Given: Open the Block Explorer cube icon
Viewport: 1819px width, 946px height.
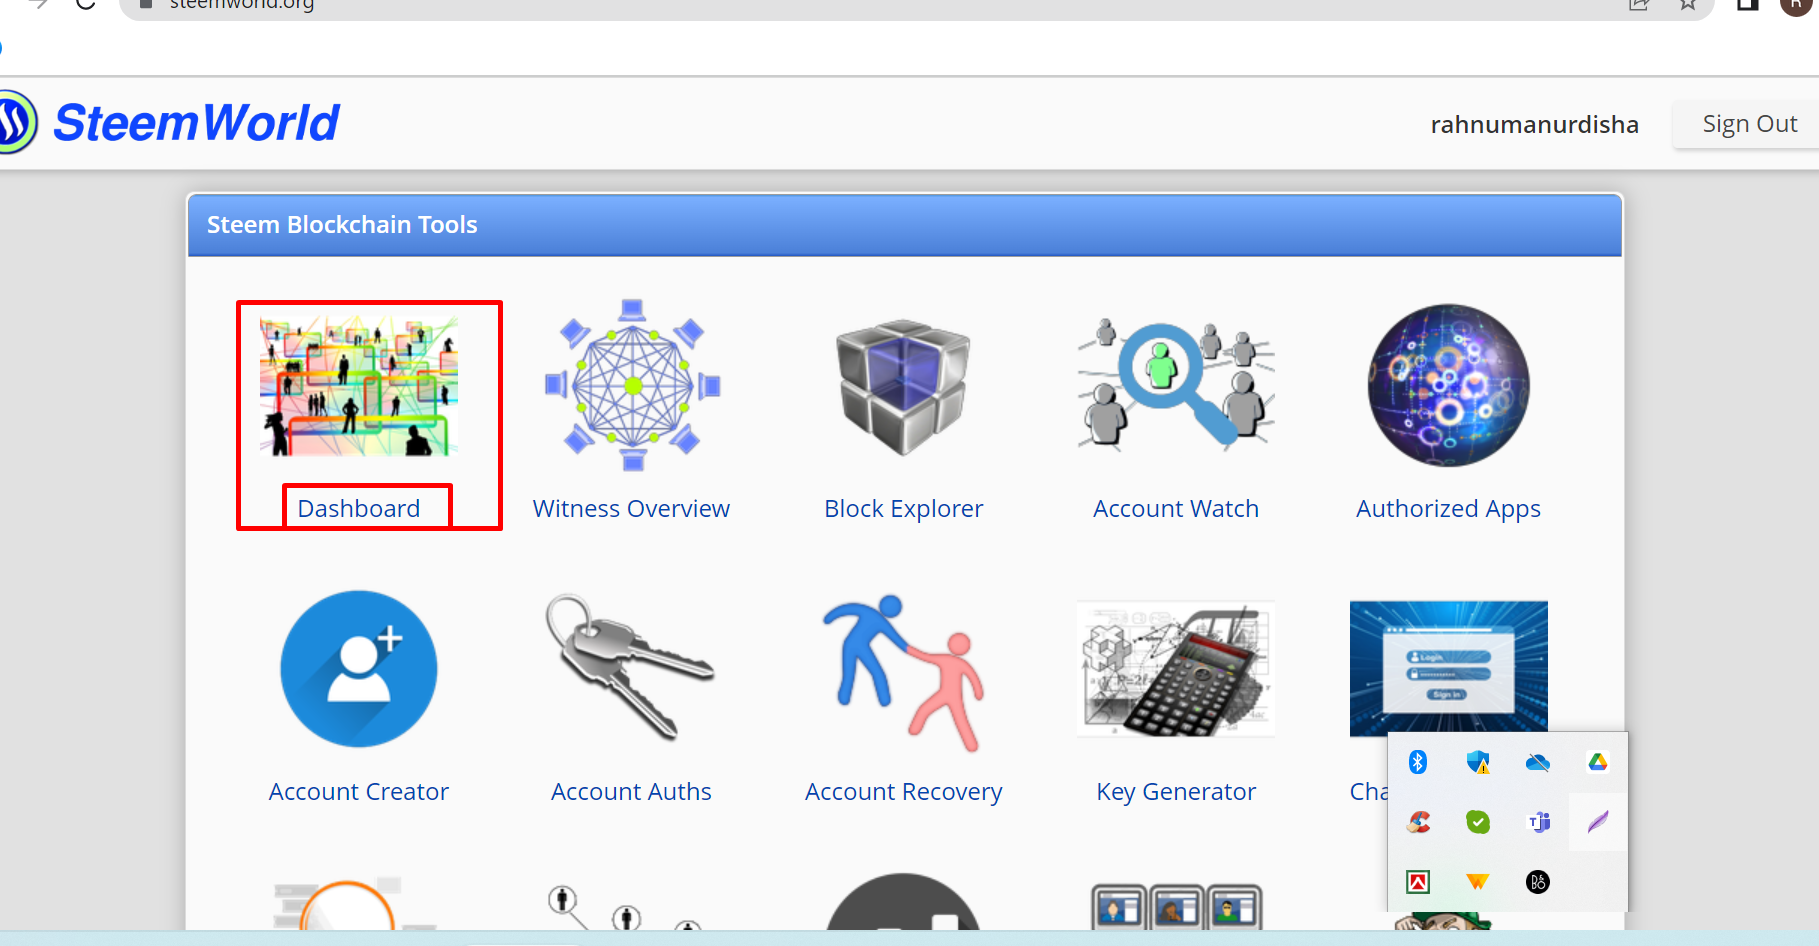Looking at the screenshot, I should [904, 386].
